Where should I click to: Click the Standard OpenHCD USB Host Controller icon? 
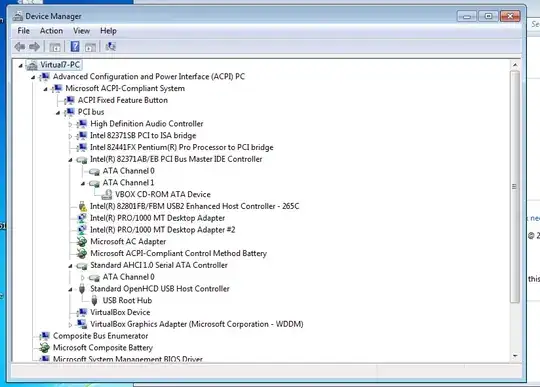[82, 289]
